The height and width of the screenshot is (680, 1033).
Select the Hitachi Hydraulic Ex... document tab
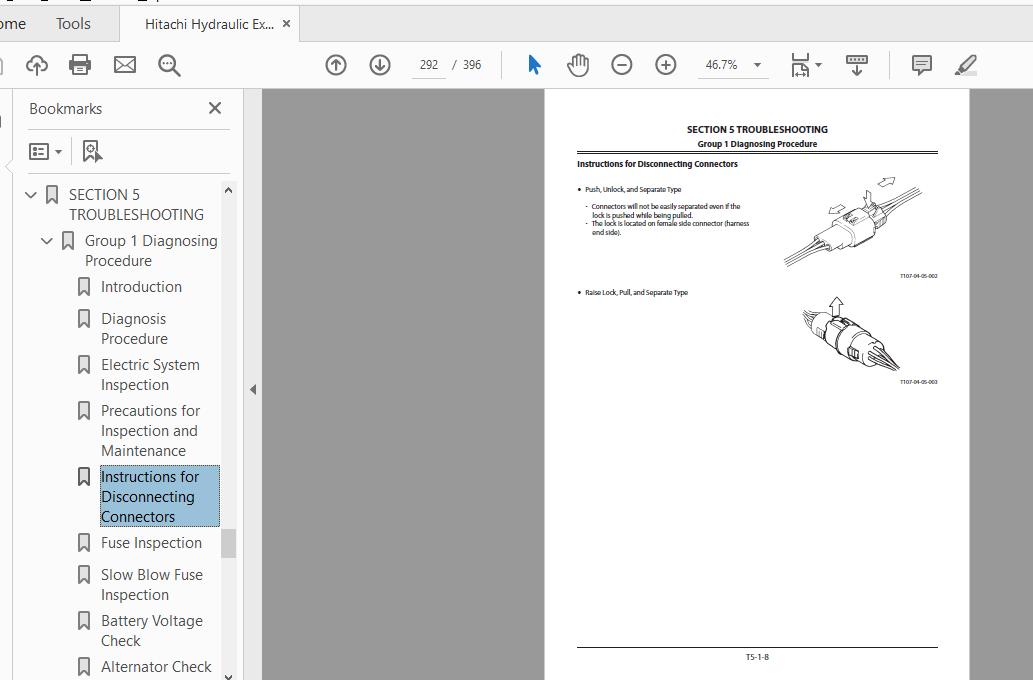point(209,24)
